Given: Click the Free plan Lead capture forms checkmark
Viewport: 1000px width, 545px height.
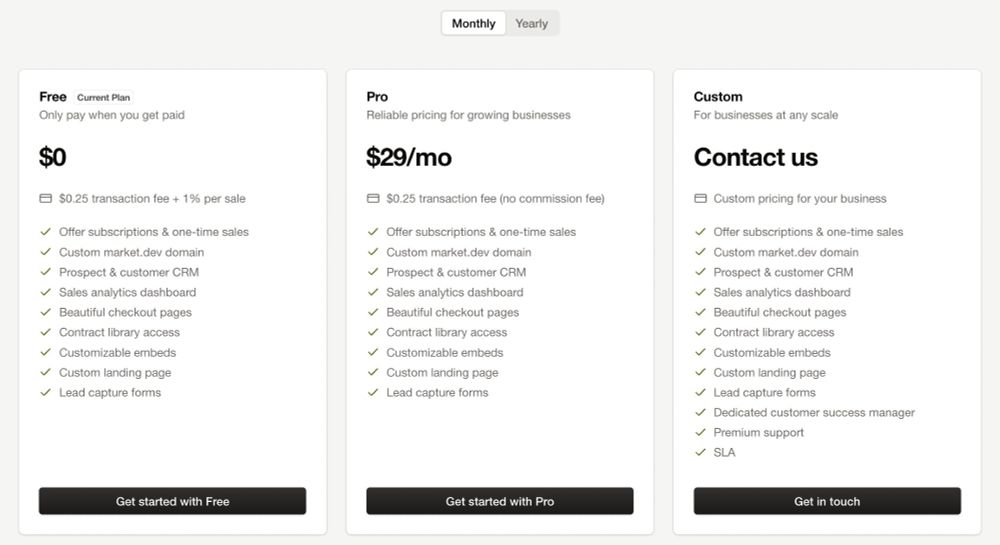Looking at the screenshot, I should pyautogui.click(x=45, y=392).
